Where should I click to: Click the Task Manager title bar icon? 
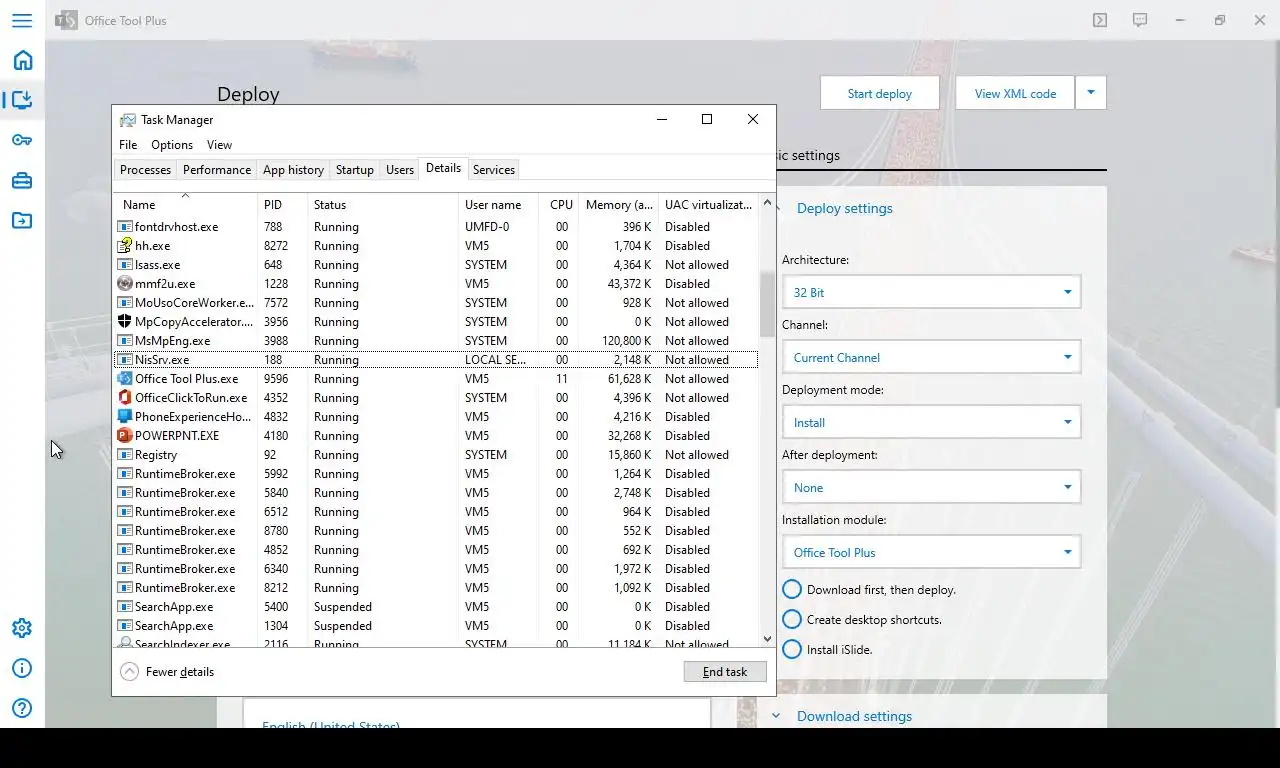128,120
